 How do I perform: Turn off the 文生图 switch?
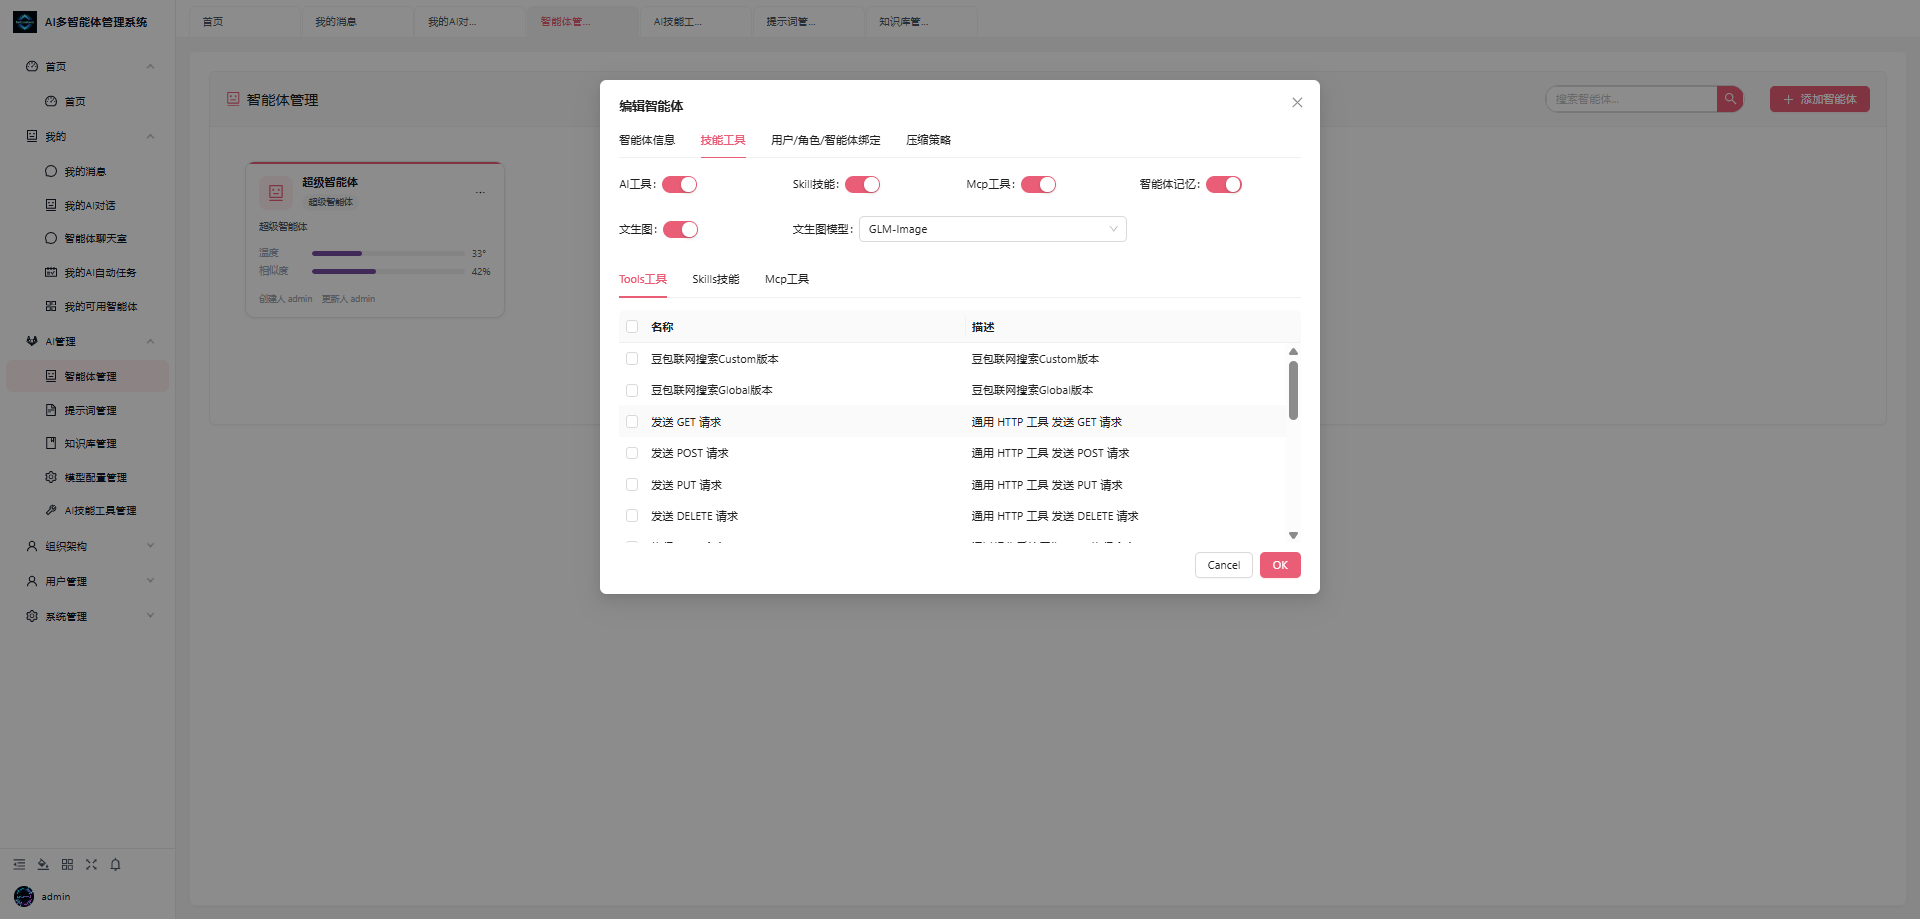point(681,230)
